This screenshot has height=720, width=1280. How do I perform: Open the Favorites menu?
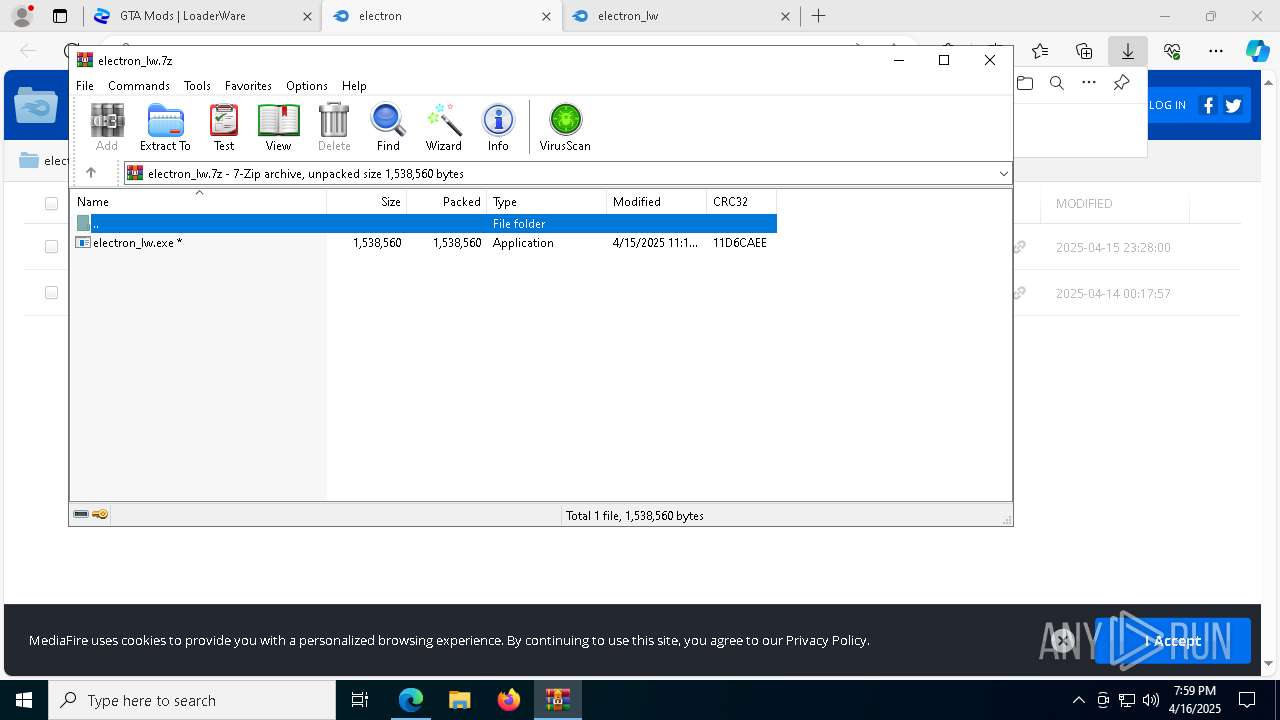248,86
